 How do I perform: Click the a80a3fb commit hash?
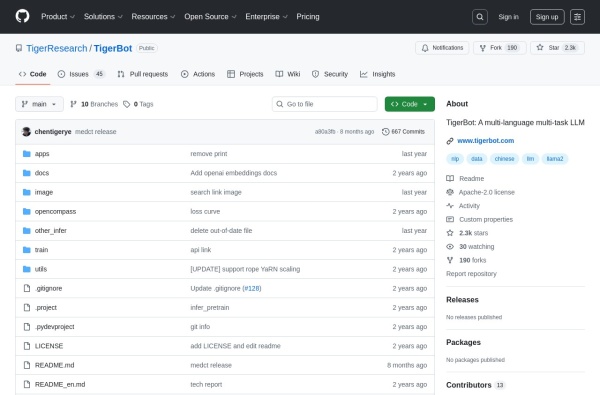[x=325, y=132]
